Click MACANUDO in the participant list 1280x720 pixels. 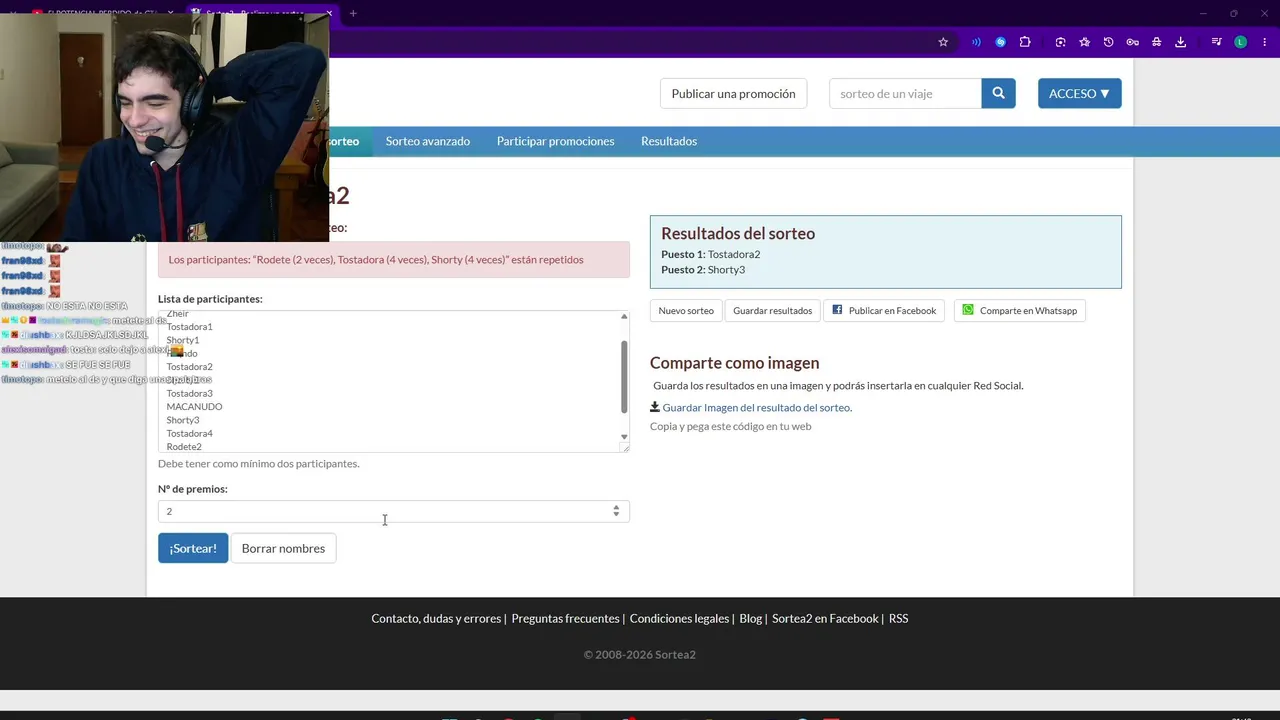coord(194,407)
